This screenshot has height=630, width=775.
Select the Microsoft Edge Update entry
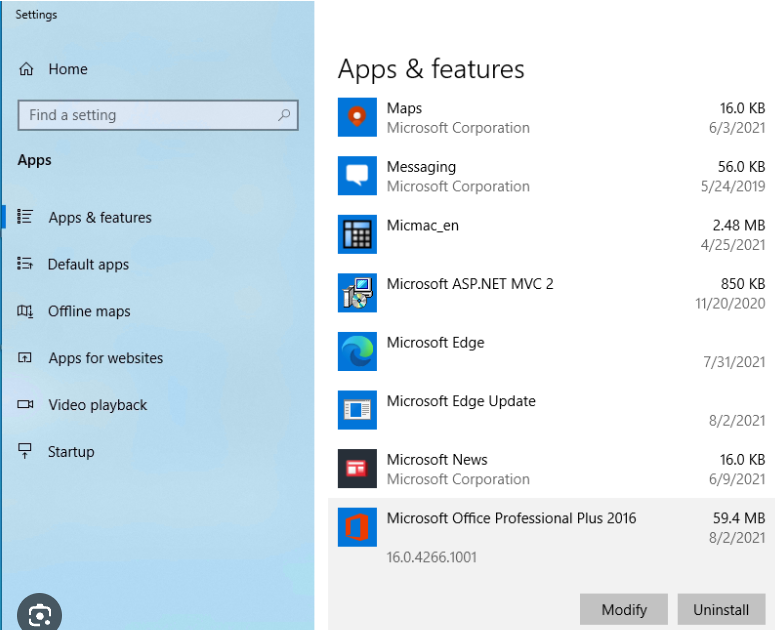(x=461, y=401)
